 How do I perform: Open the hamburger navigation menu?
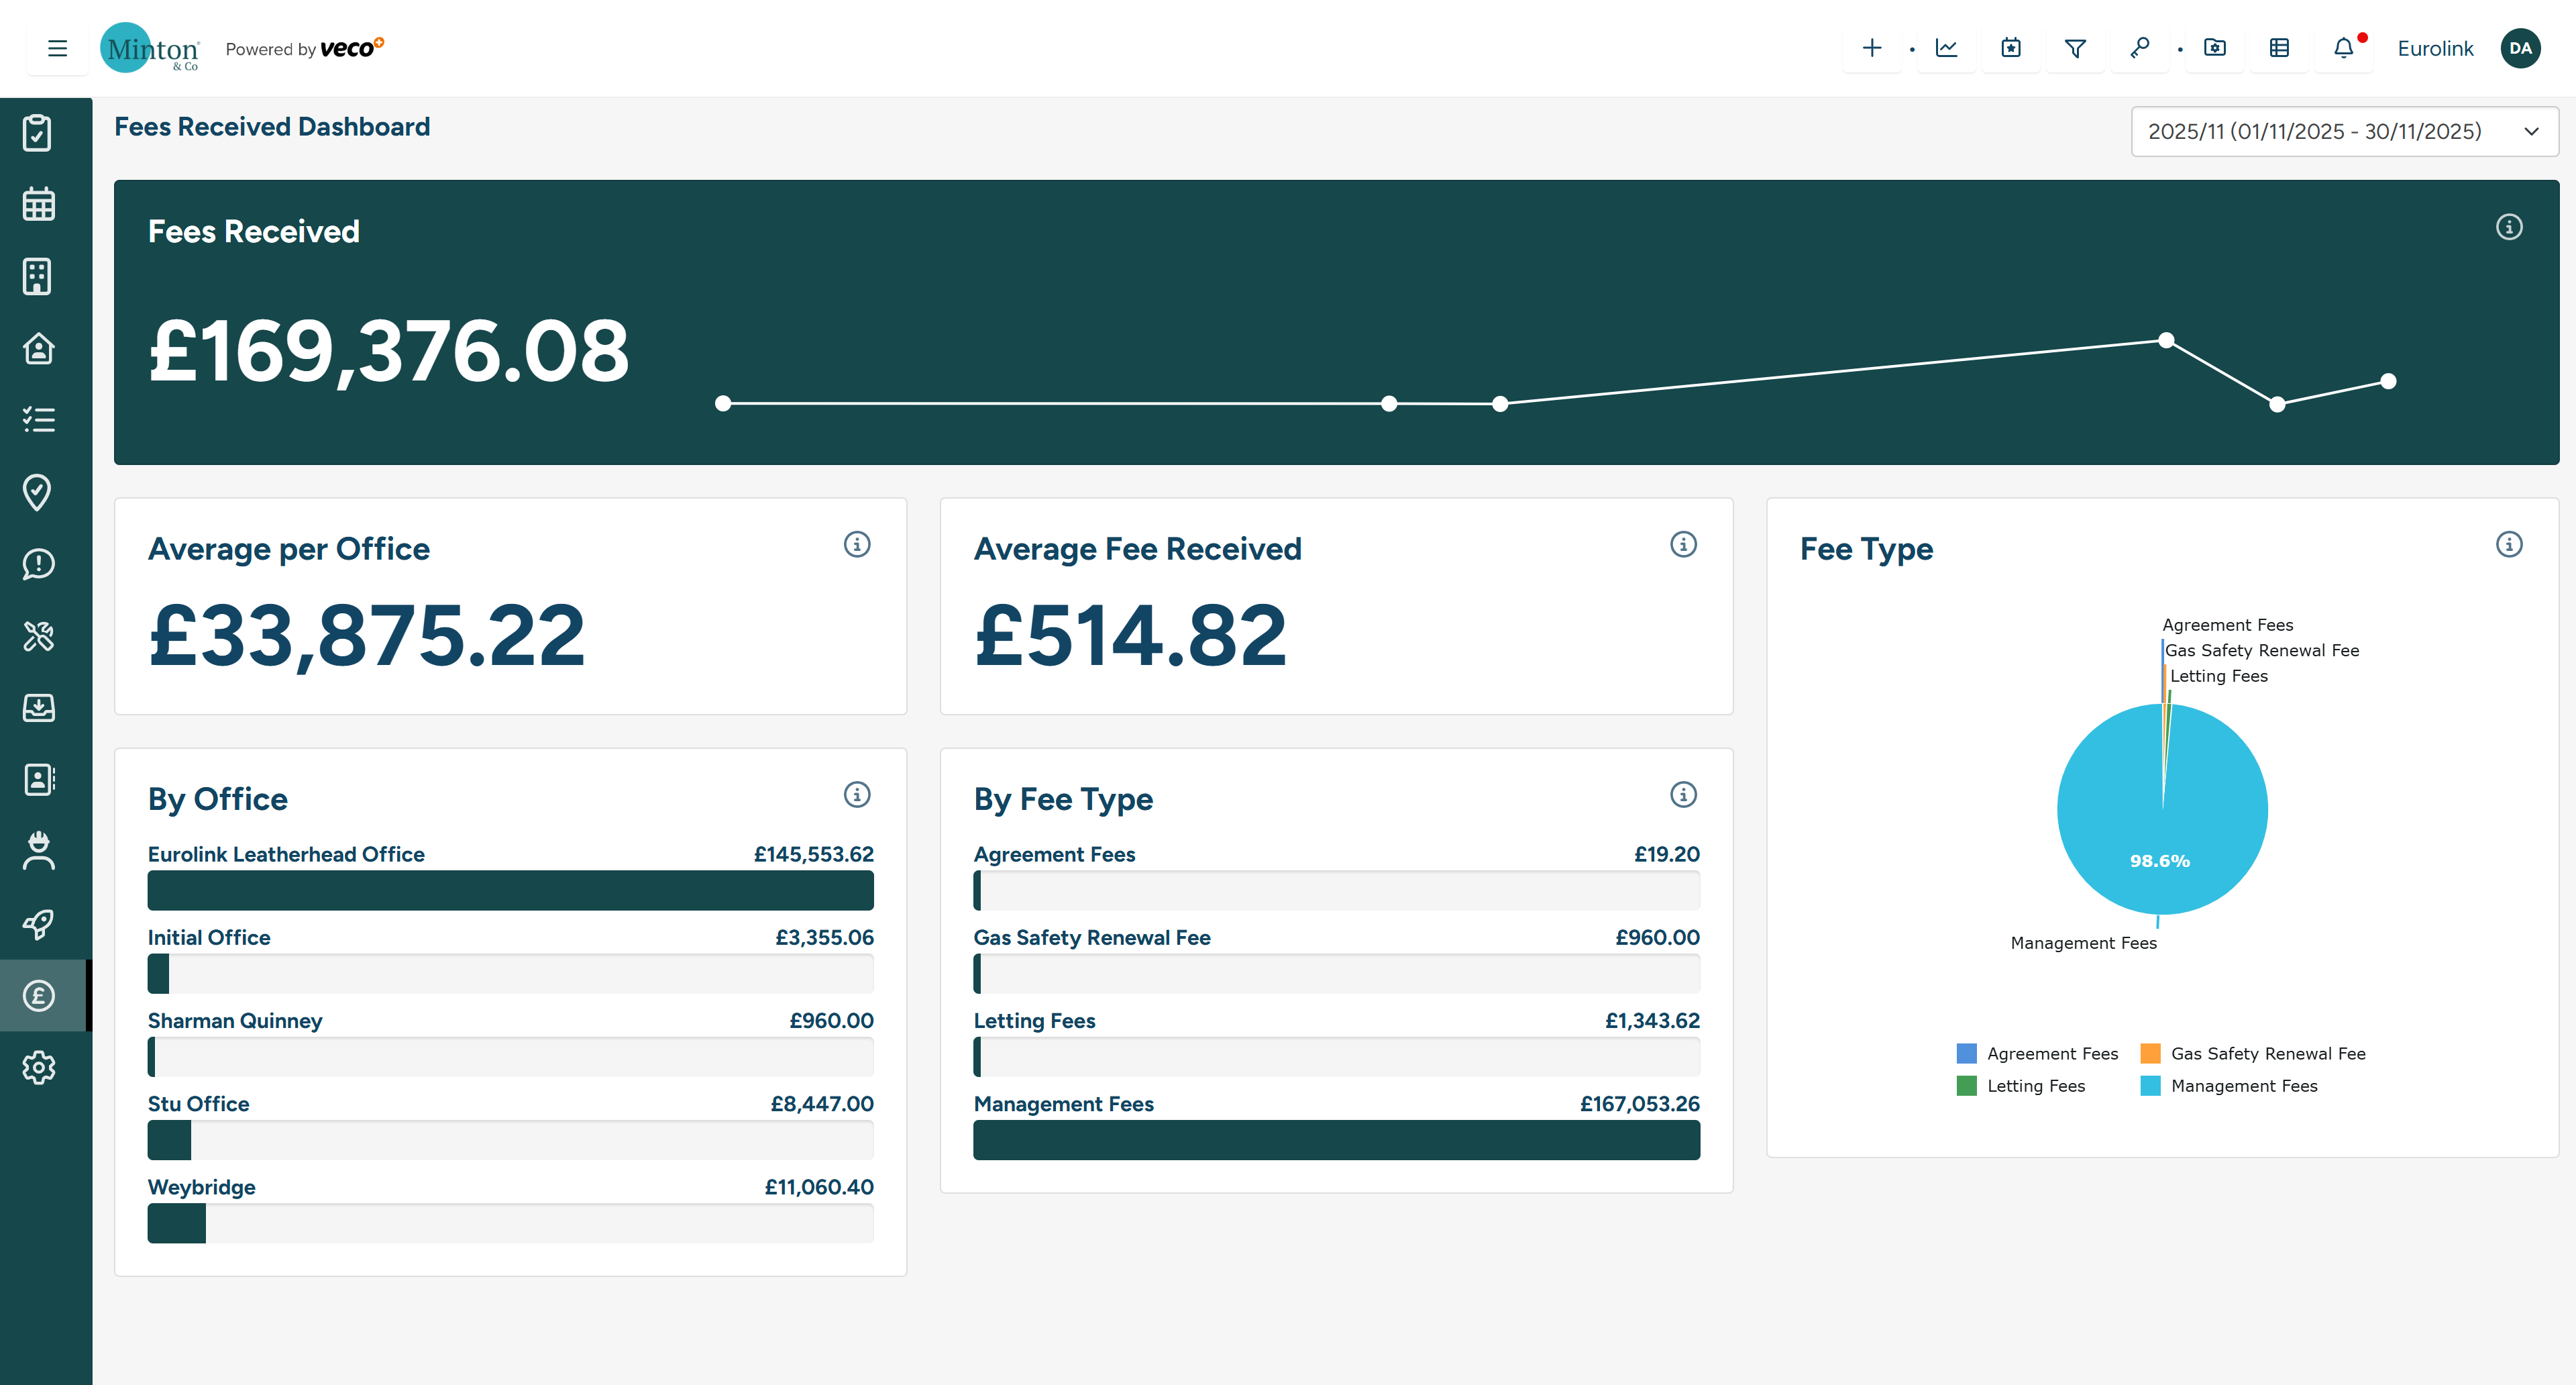[57, 48]
